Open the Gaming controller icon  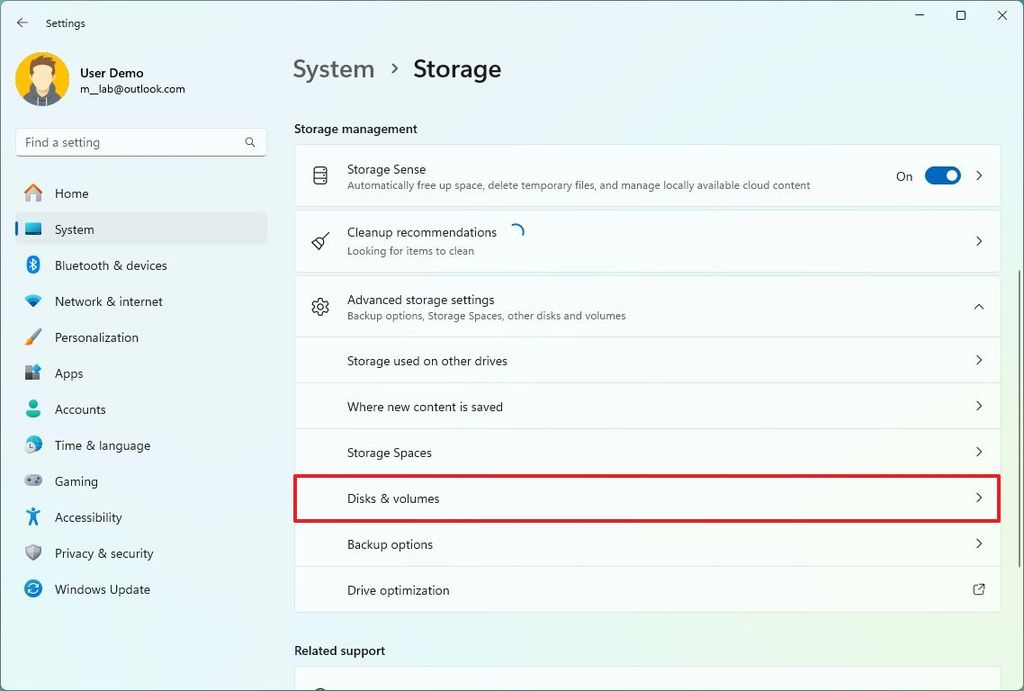click(33, 481)
